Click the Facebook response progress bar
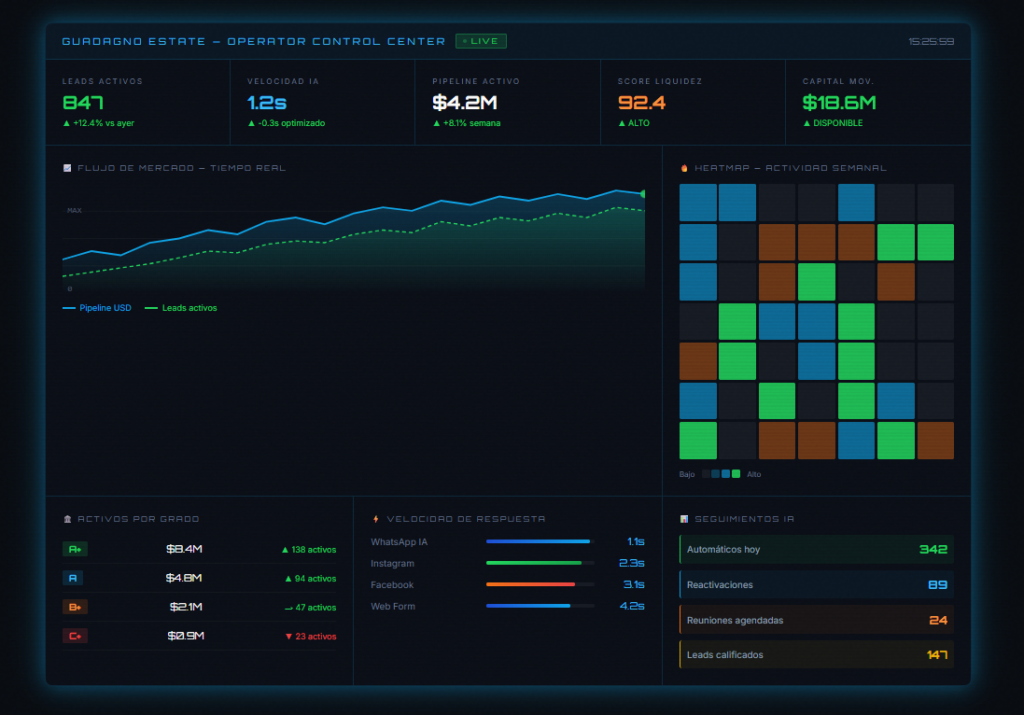1024x715 pixels. pos(540,584)
